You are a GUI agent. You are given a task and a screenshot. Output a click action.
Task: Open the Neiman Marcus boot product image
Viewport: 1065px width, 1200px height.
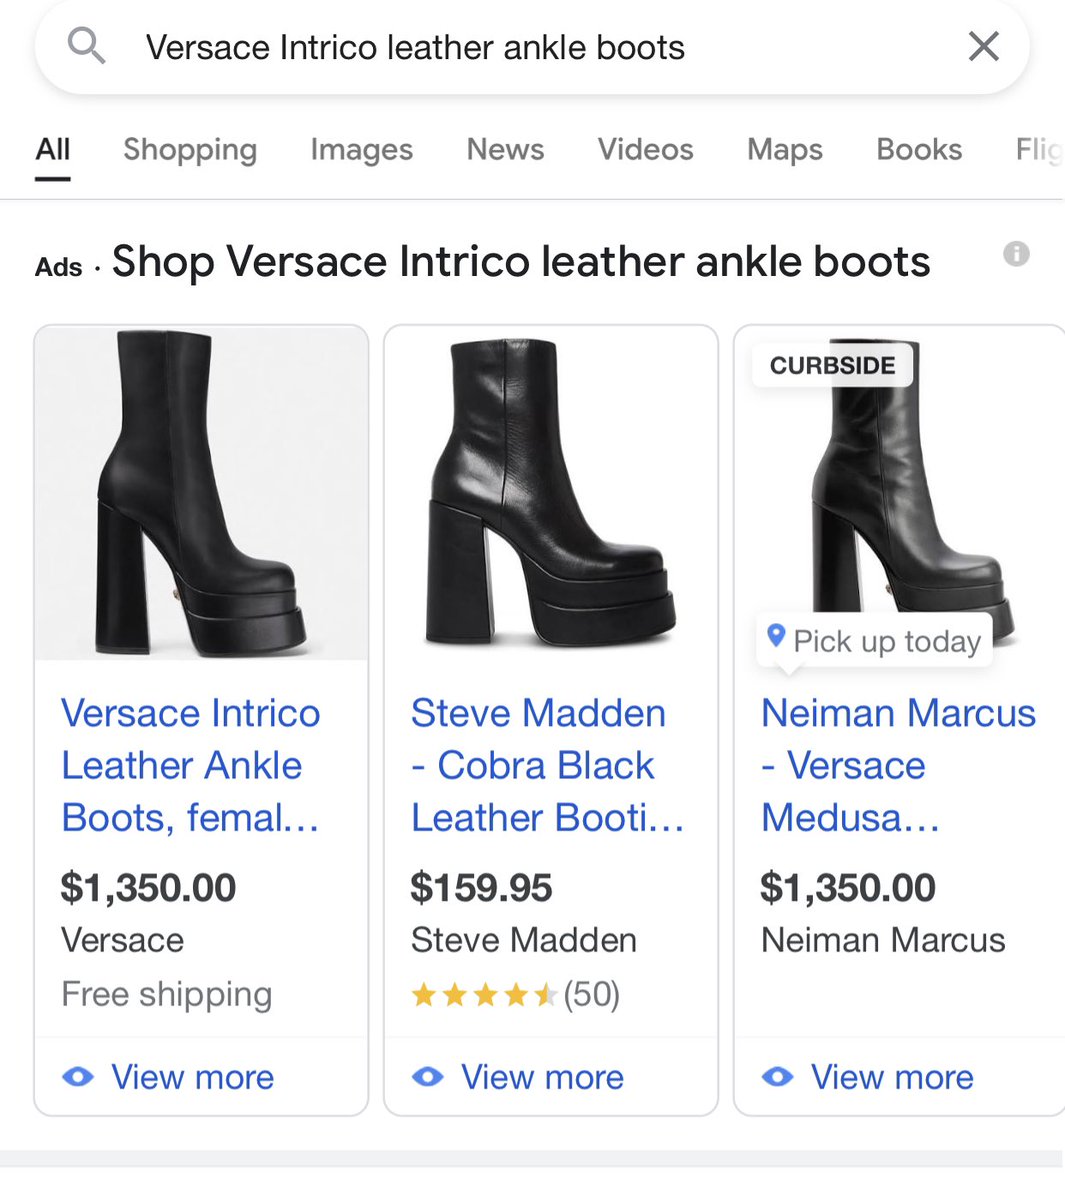900,493
